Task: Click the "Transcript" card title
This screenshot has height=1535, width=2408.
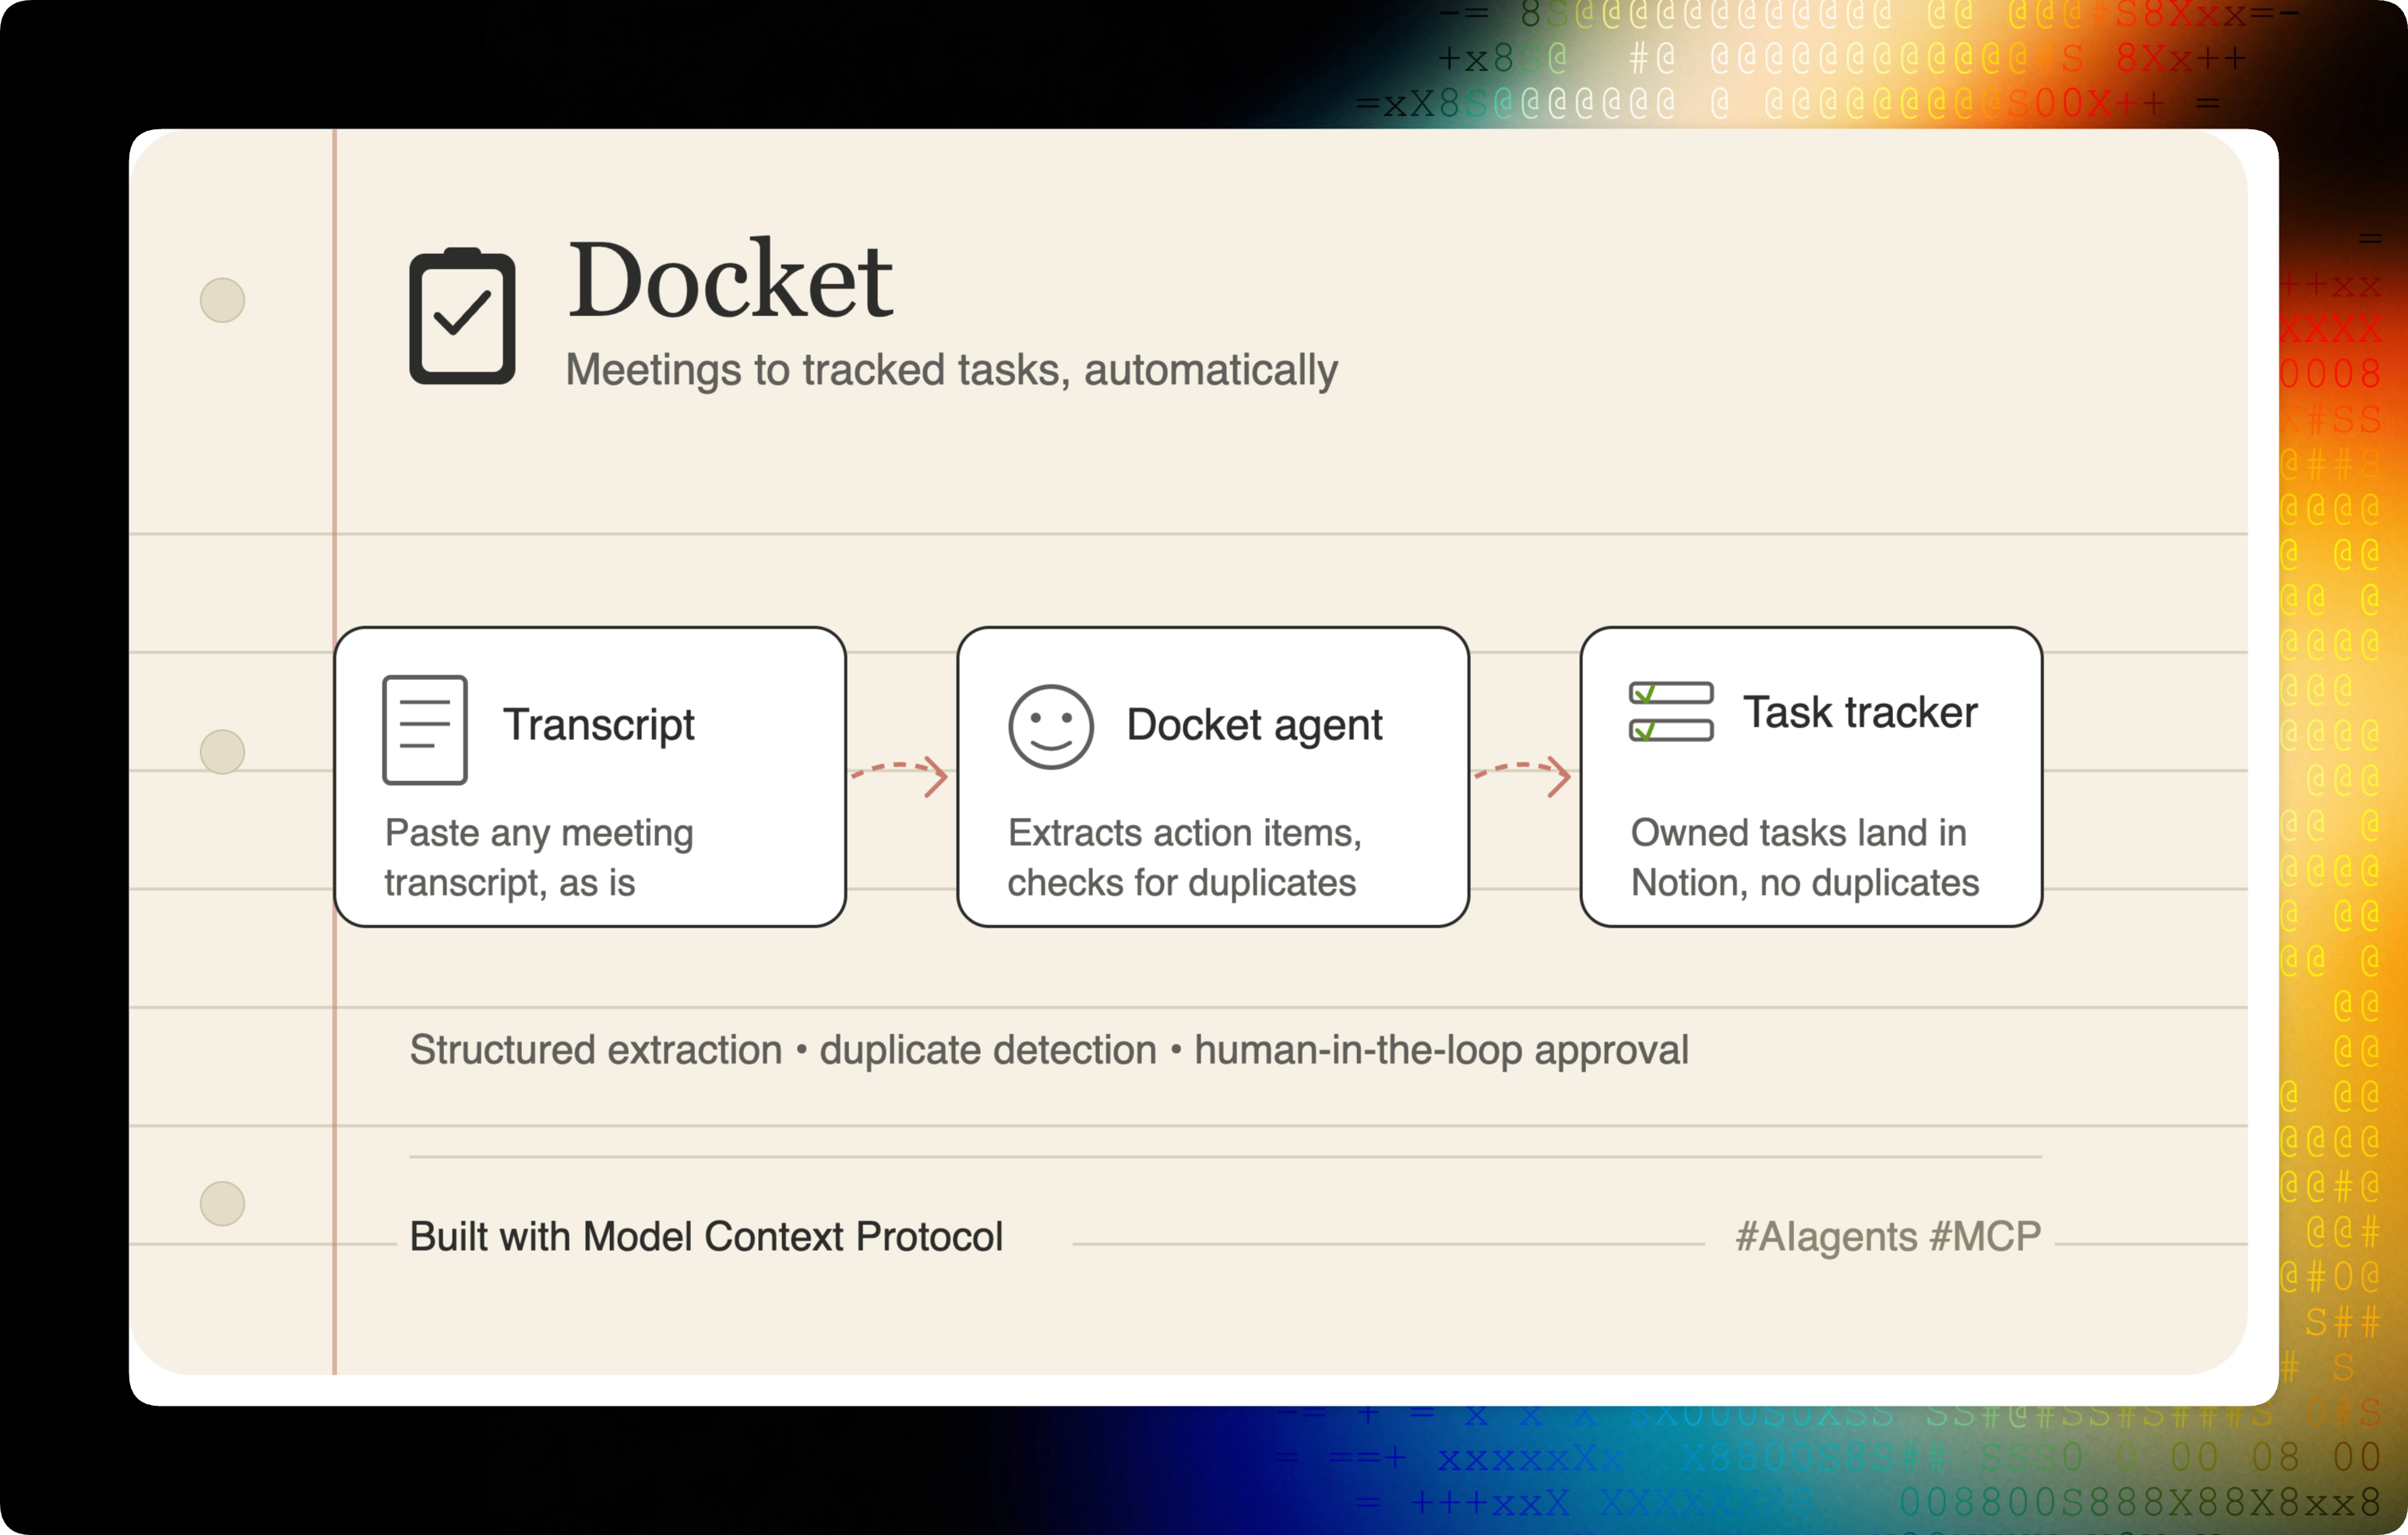Action: 598,725
